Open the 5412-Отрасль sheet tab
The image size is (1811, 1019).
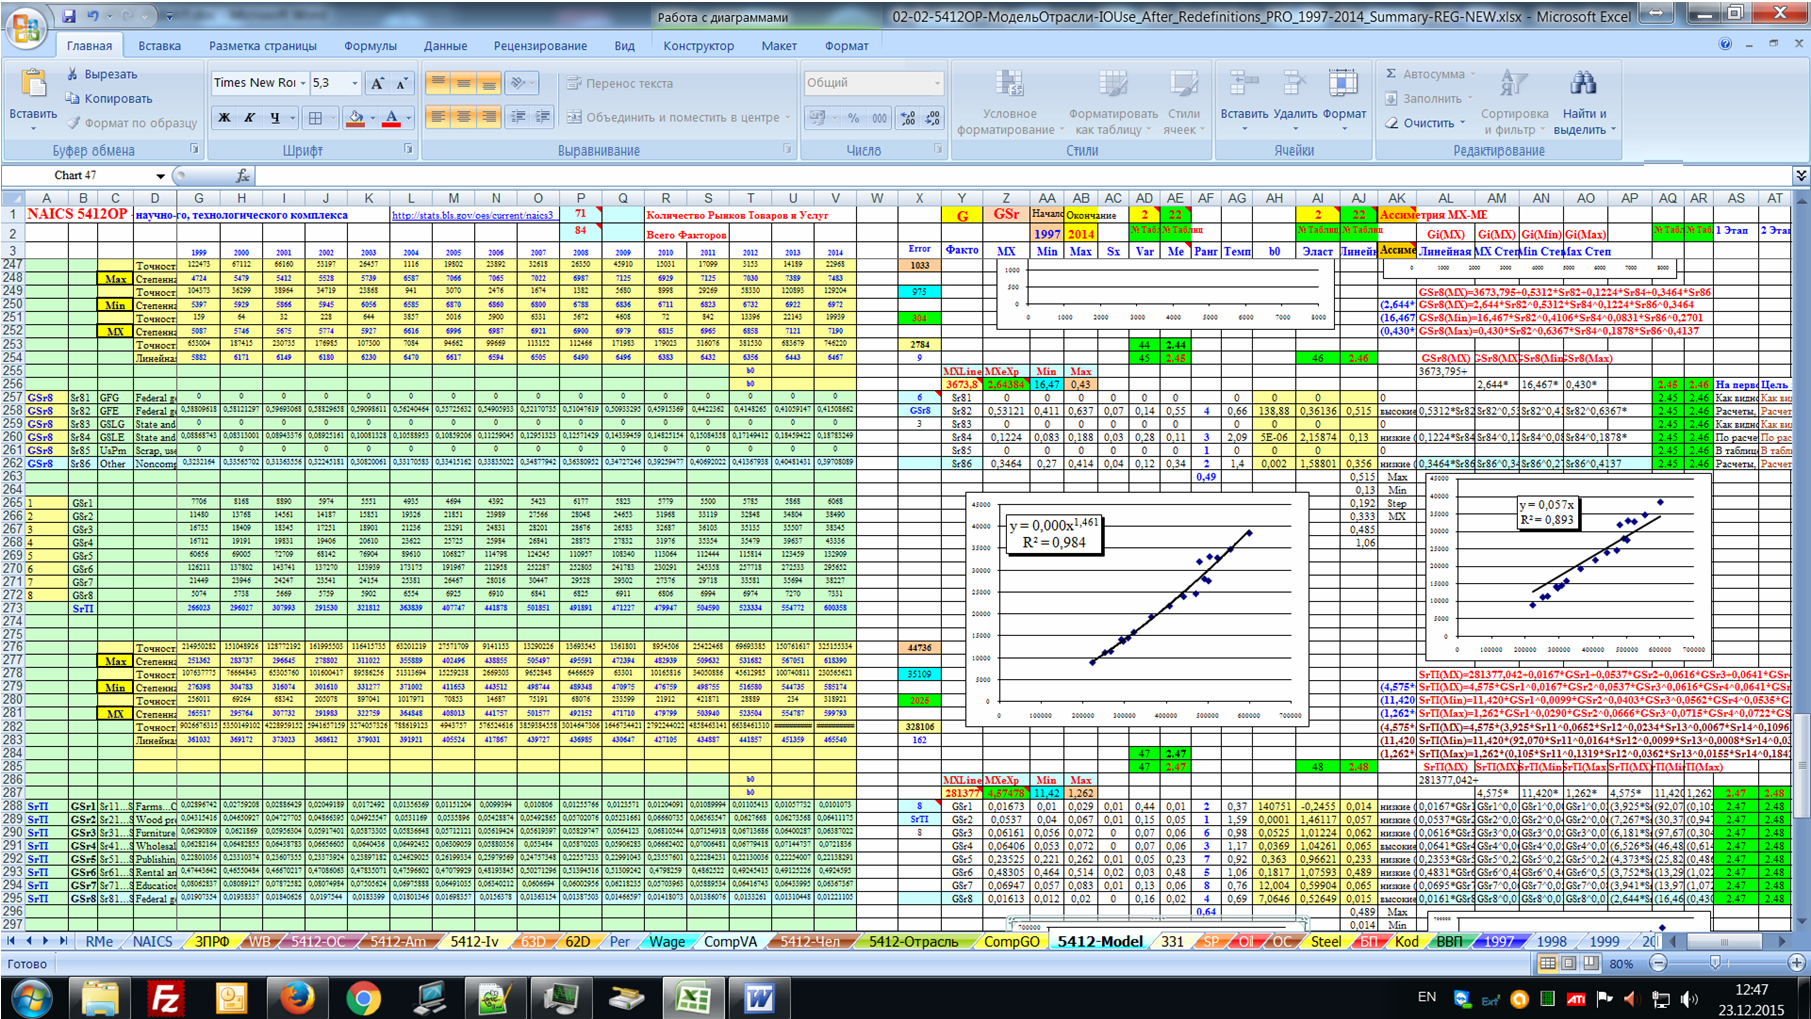pyautogui.click(x=912, y=941)
